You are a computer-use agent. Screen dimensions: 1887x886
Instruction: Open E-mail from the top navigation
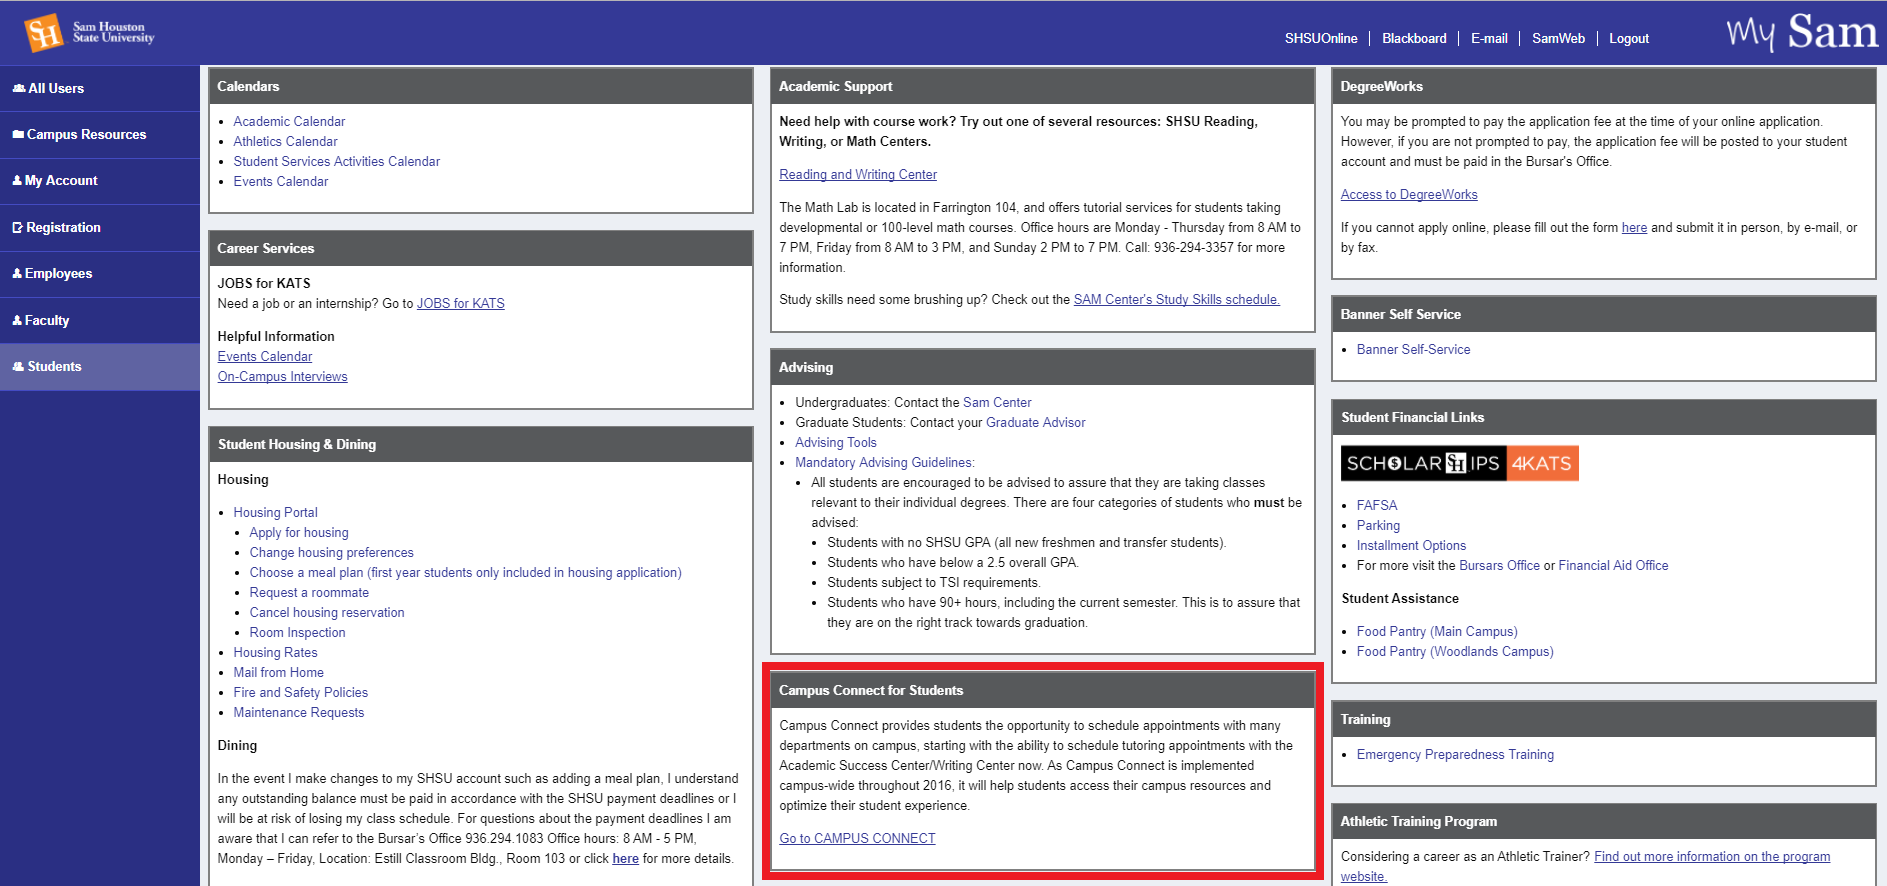[1489, 39]
